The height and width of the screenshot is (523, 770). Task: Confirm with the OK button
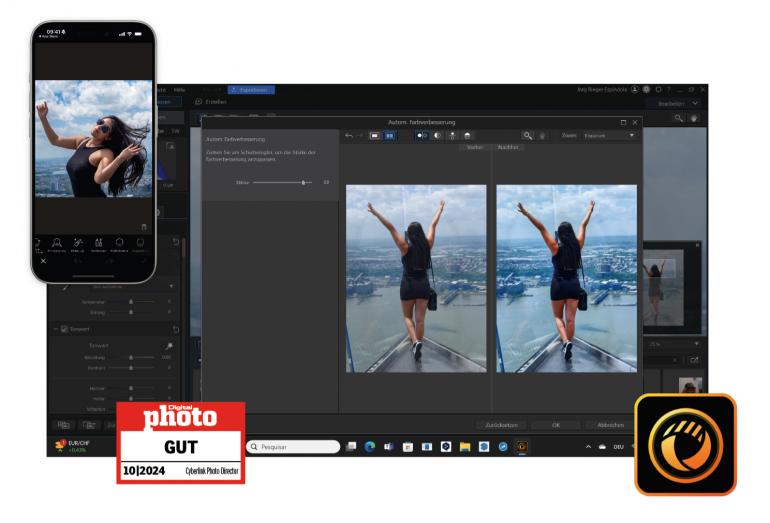[x=556, y=425]
